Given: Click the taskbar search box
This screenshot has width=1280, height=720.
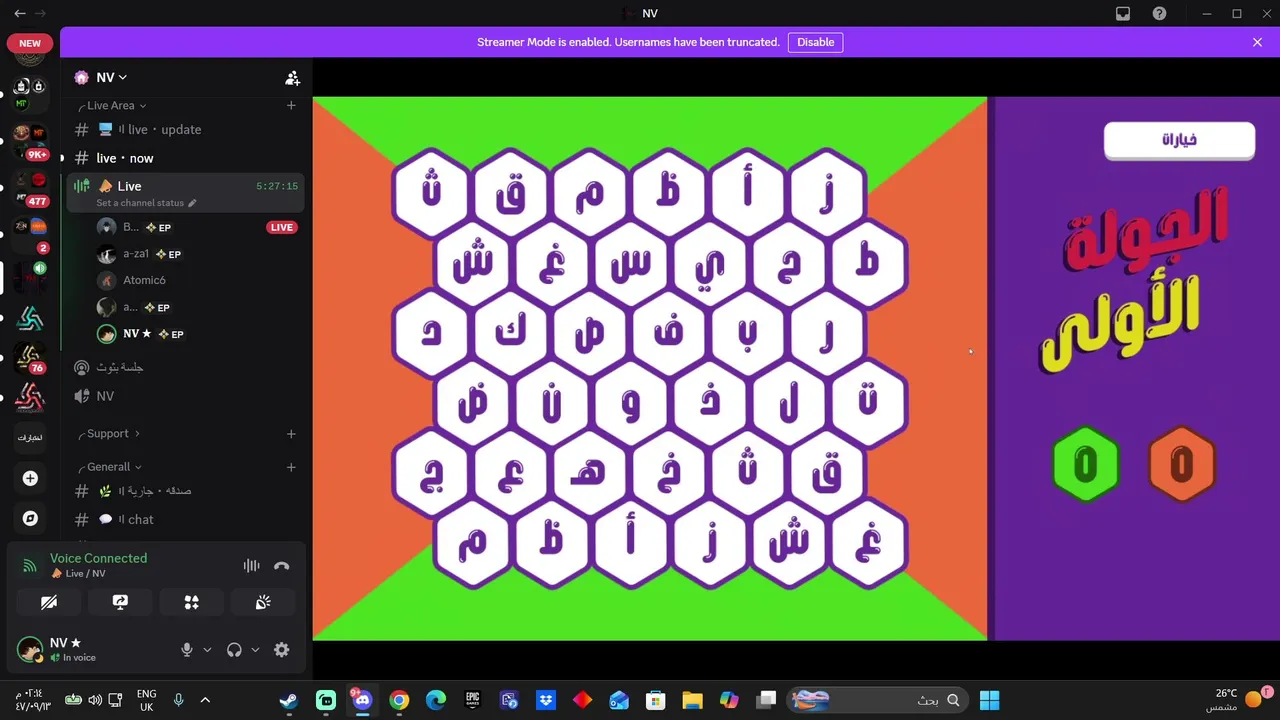Looking at the screenshot, I should [x=878, y=700].
